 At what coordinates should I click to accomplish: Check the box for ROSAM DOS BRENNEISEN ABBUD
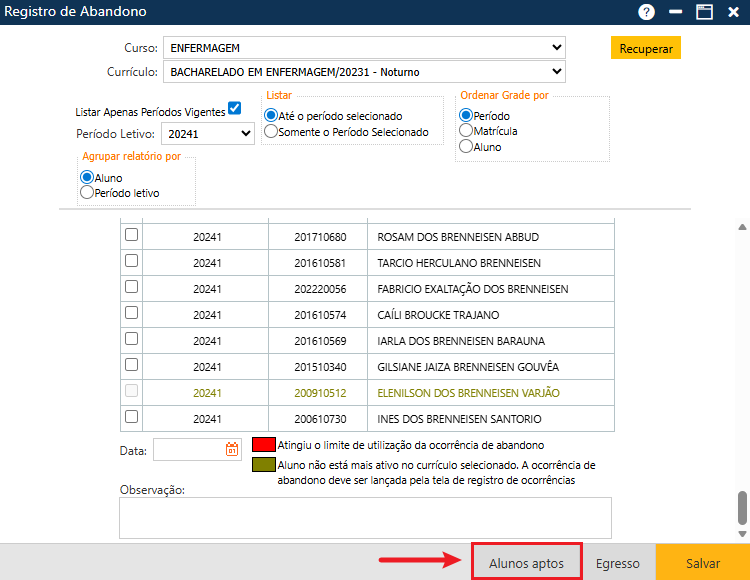coord(131,236)
